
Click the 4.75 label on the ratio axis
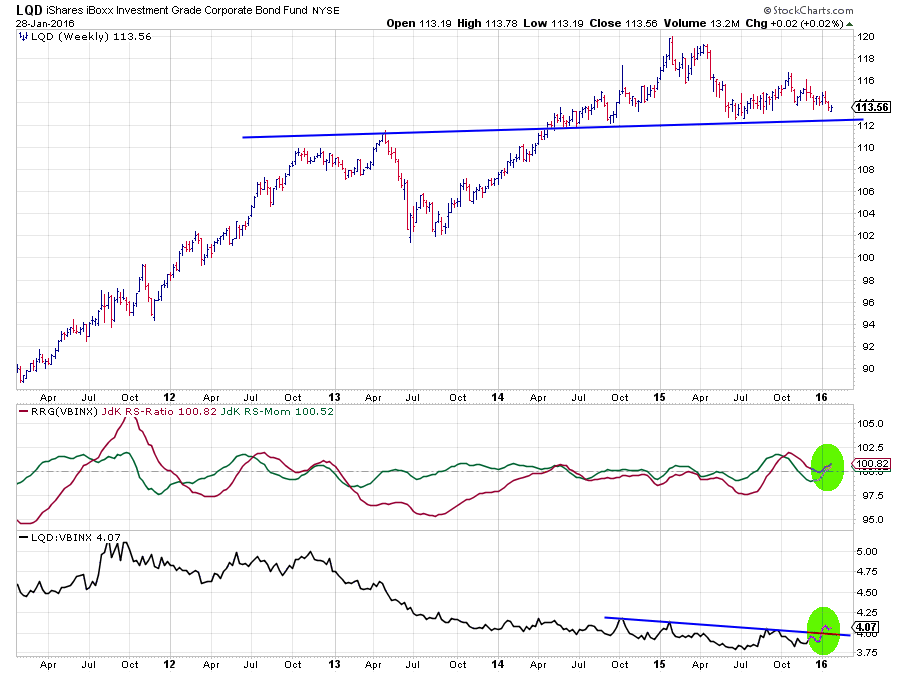pos(867,571)
